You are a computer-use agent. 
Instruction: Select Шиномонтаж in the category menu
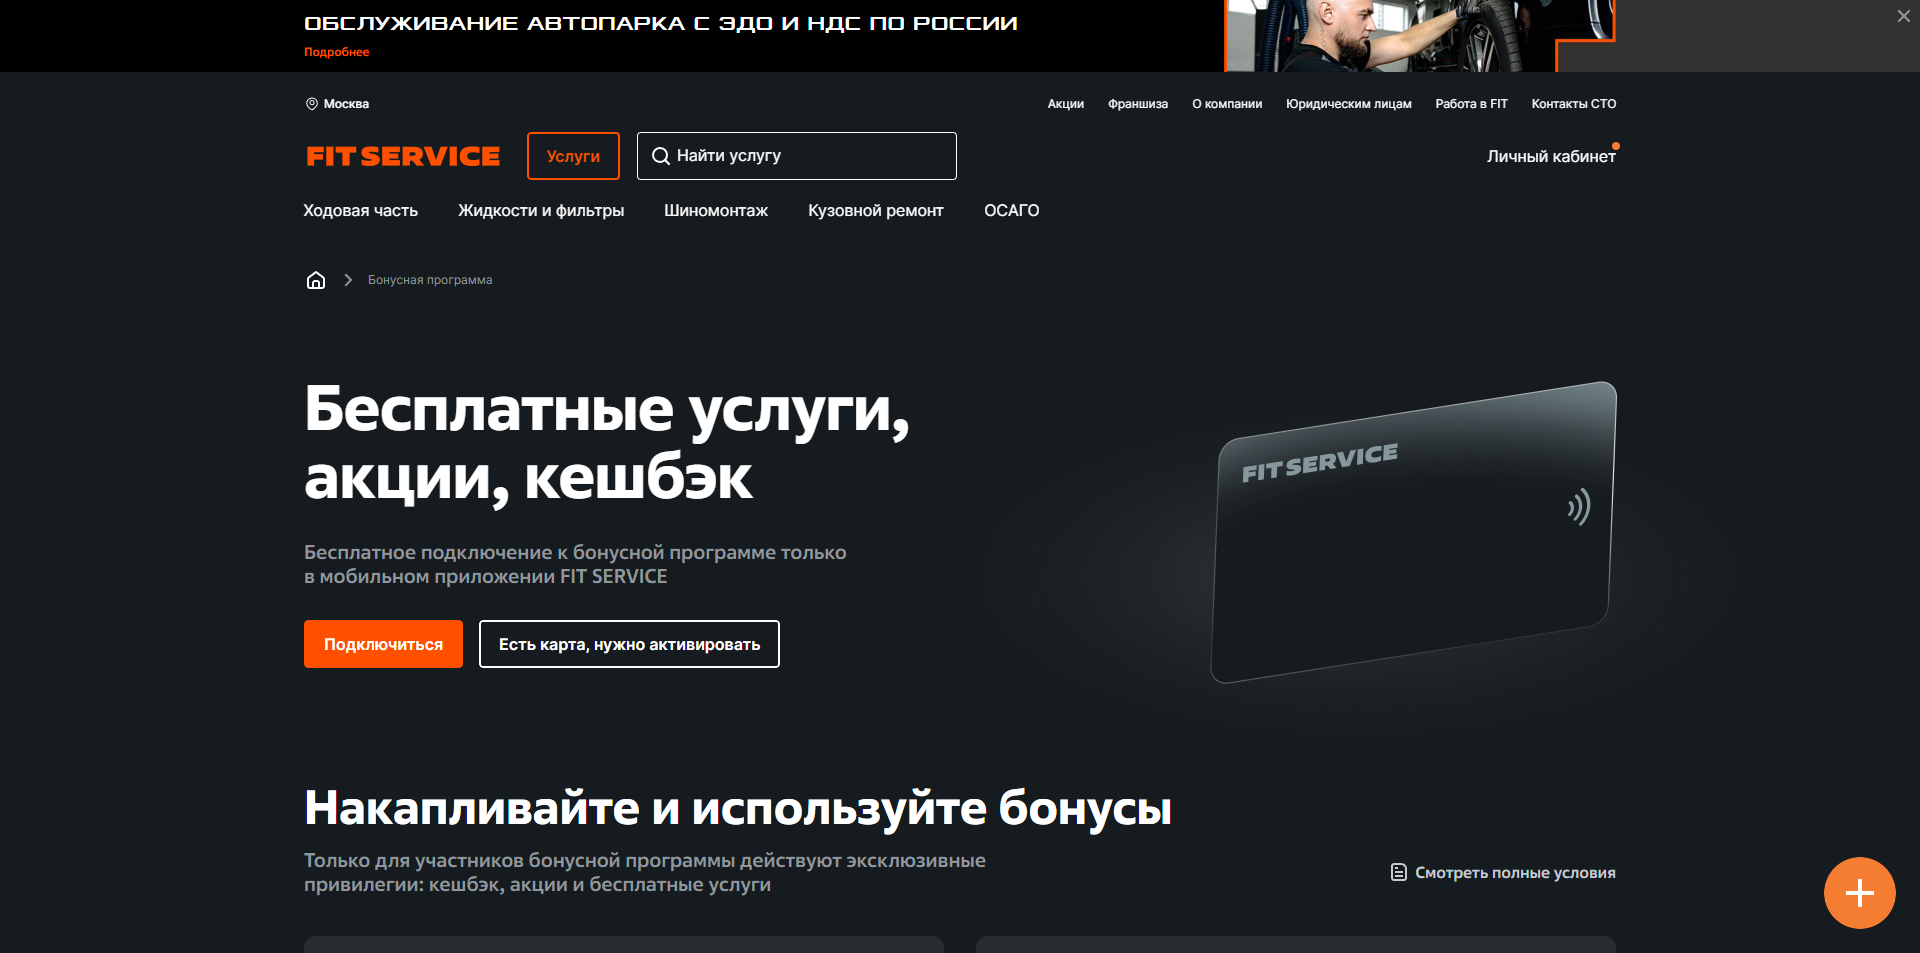tap(716, 211)
